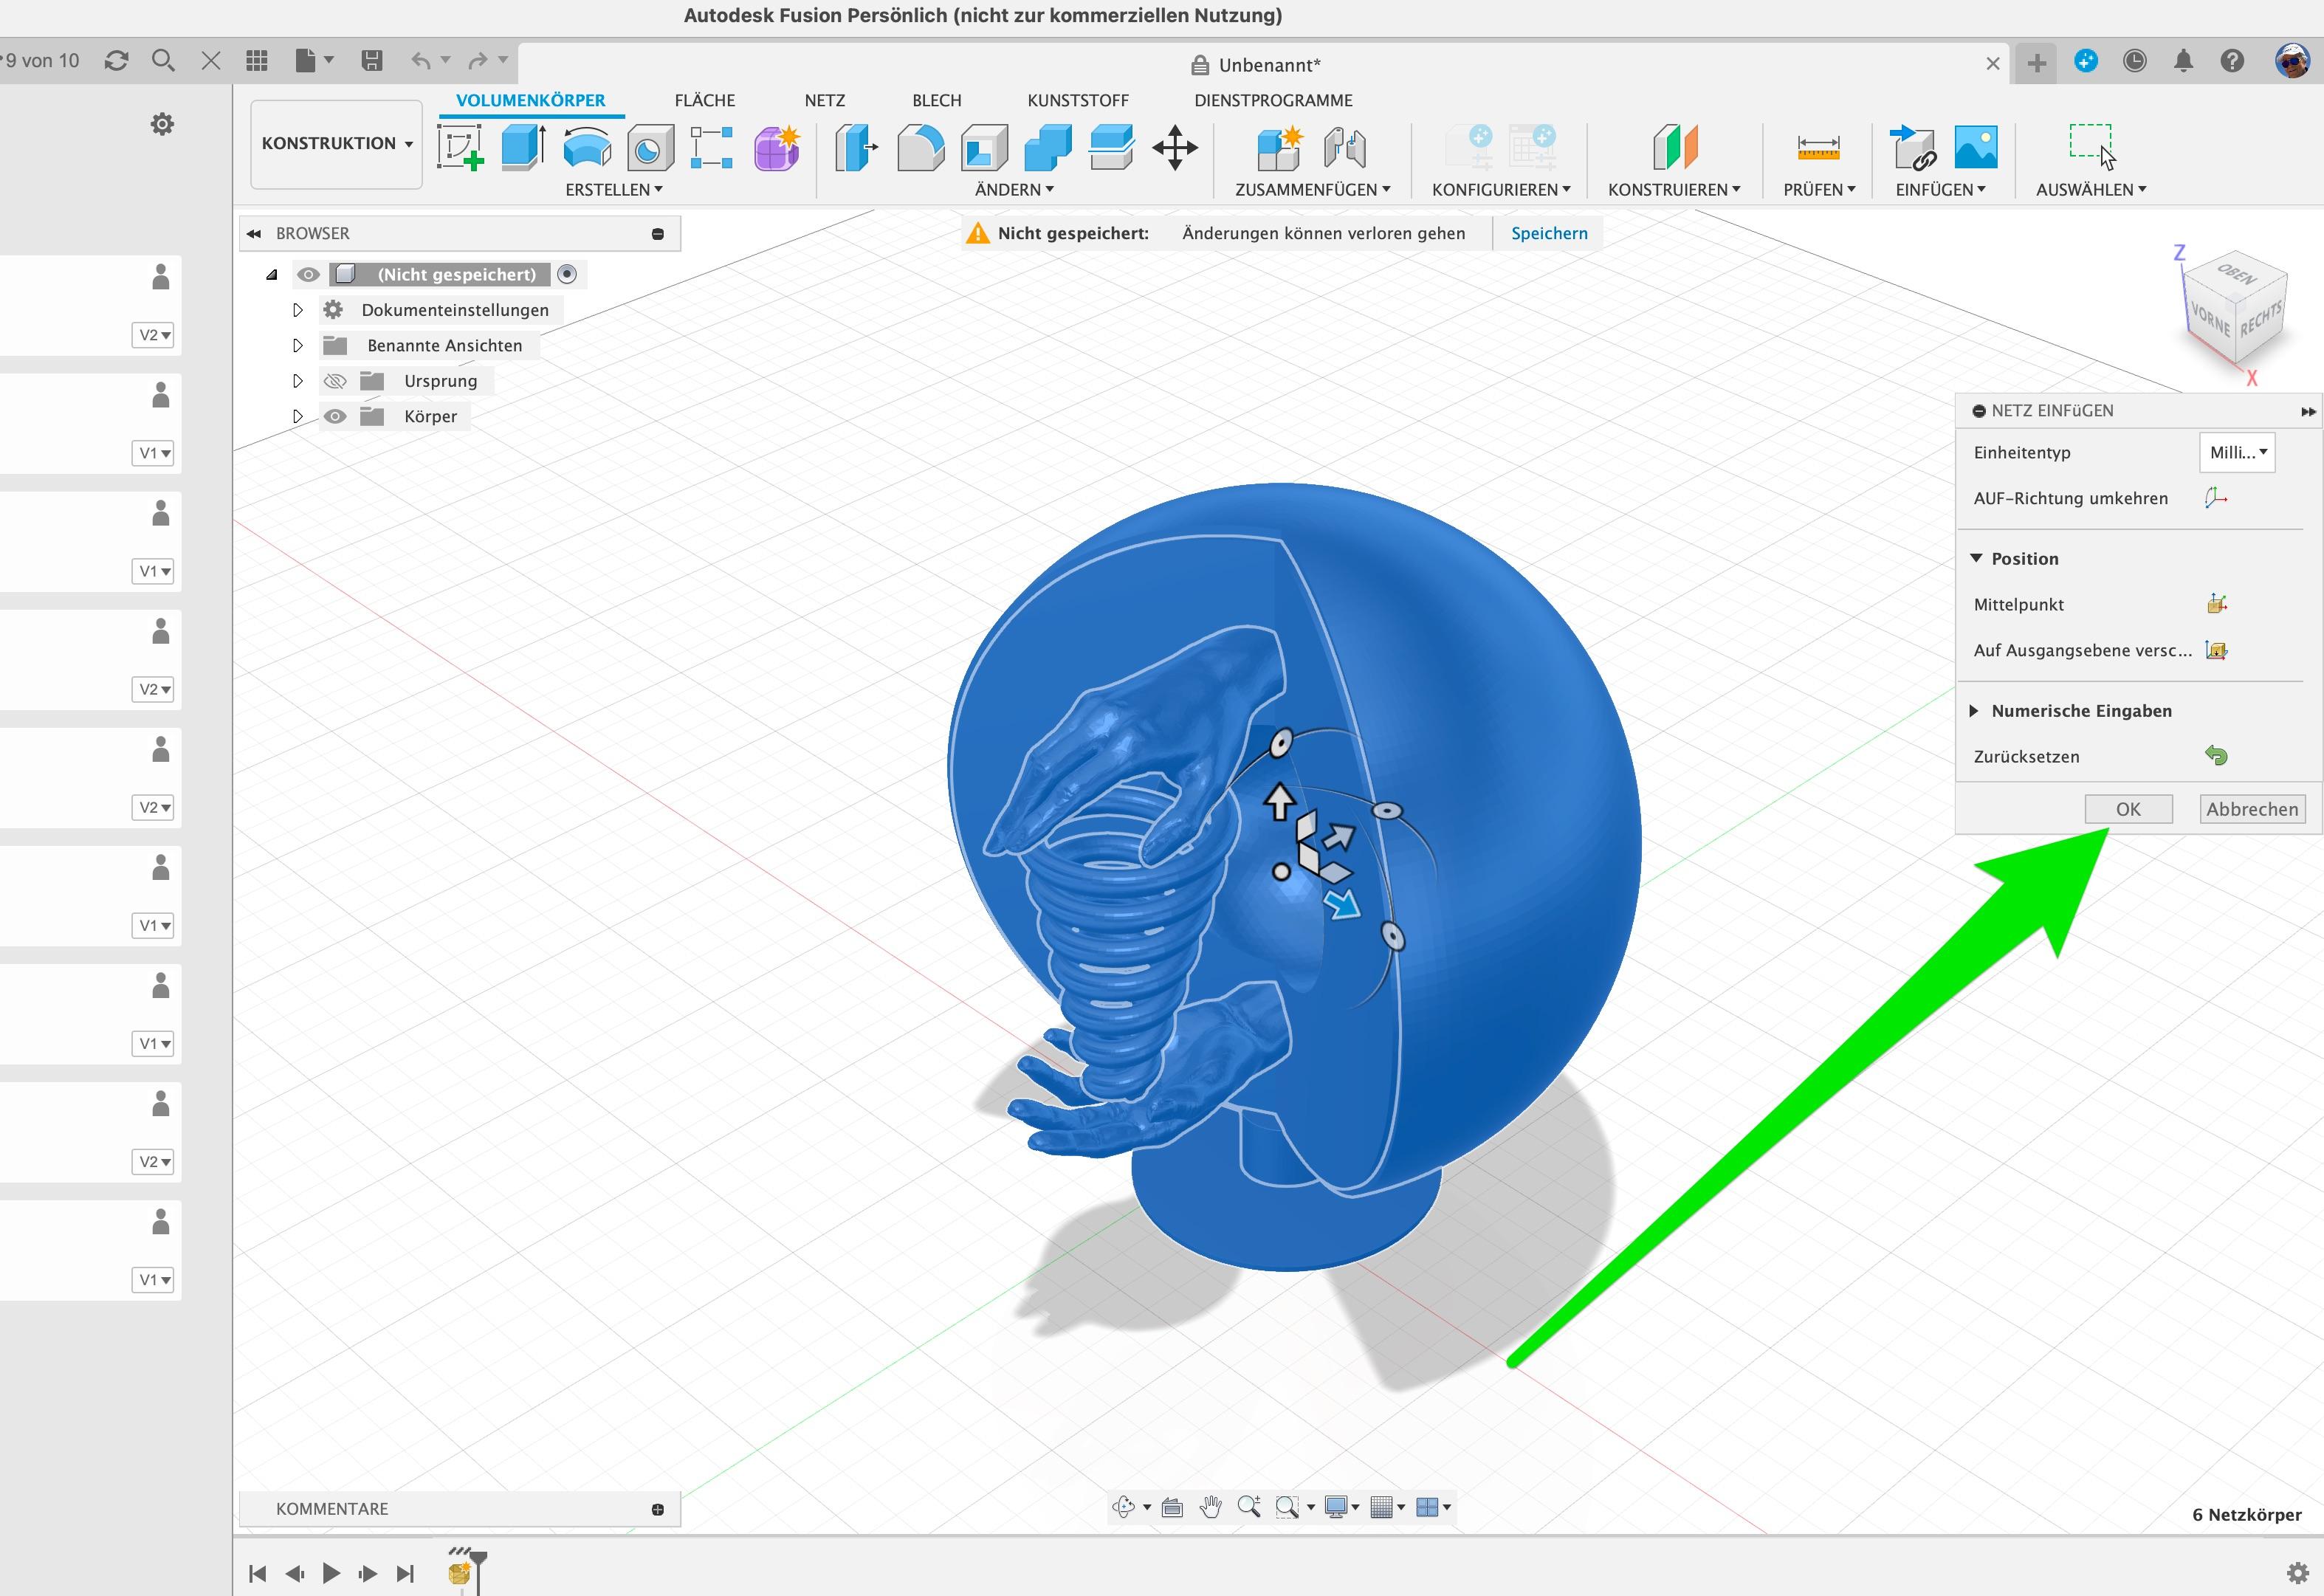Switch to the KUNSTSTOFF tab
Image resolution: width=2324 pixels, height=1596 pixels.
coord(1077,100)
